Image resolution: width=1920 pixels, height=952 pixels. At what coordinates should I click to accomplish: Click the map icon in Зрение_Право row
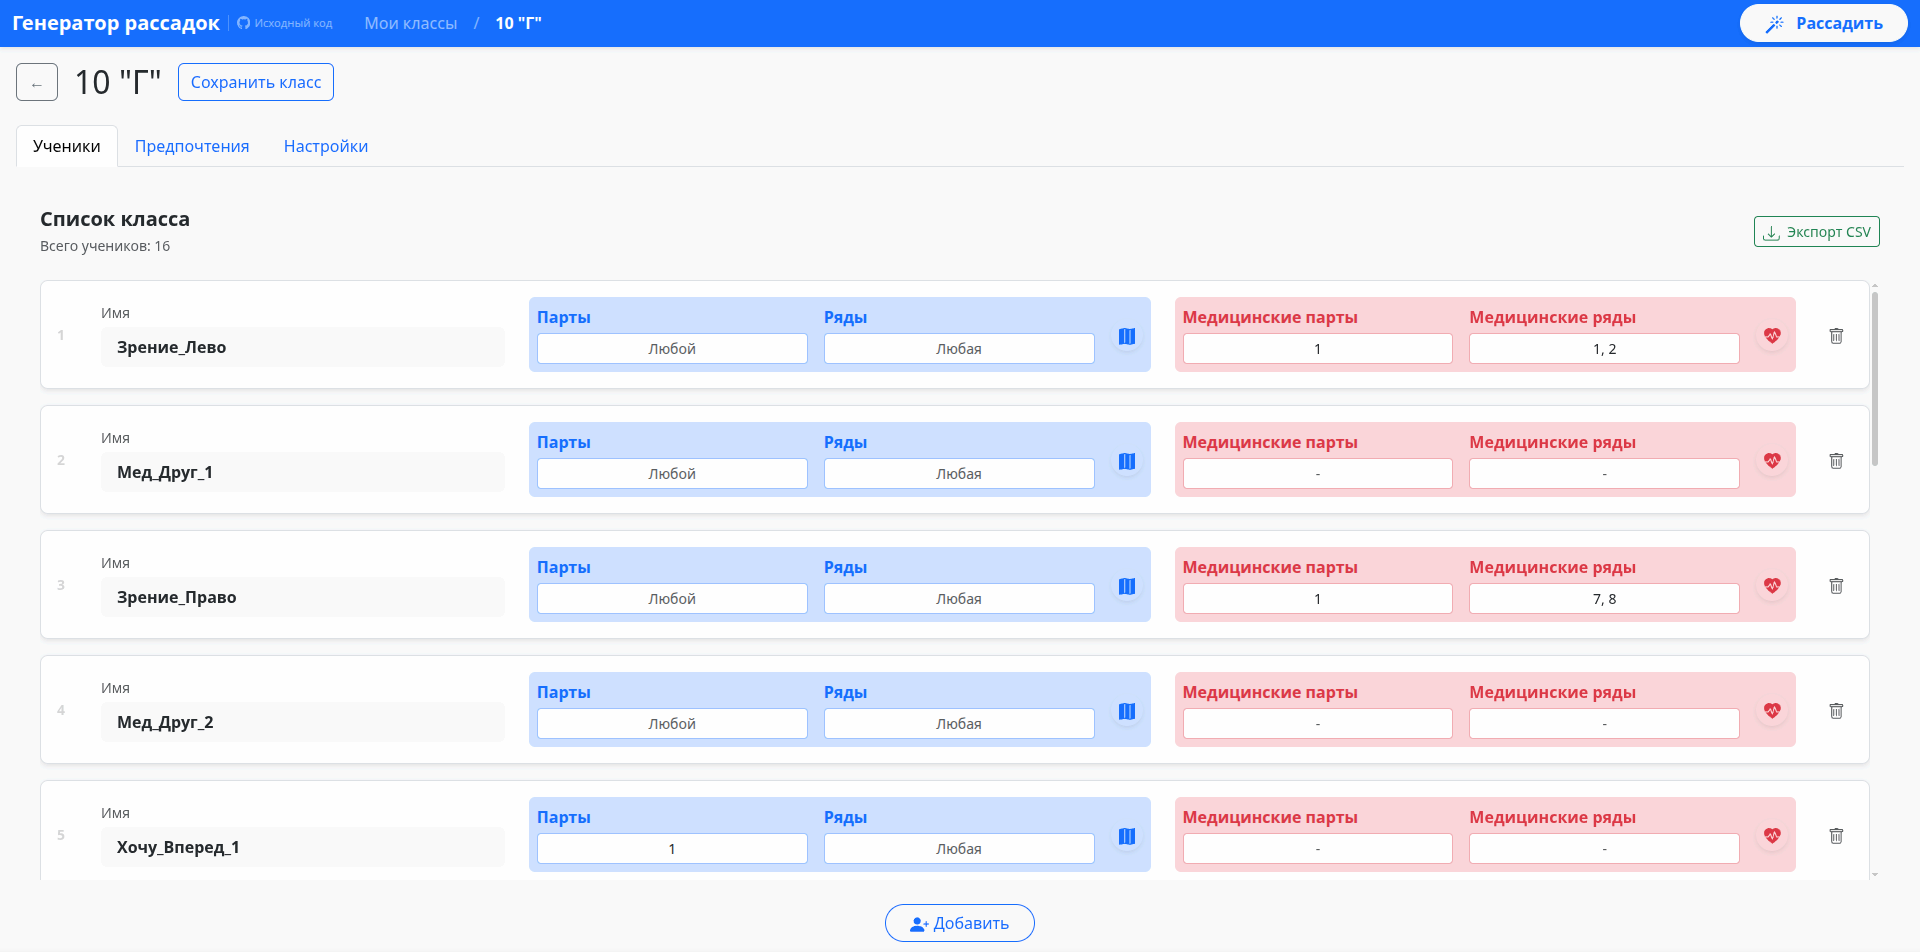[1127, 586]
